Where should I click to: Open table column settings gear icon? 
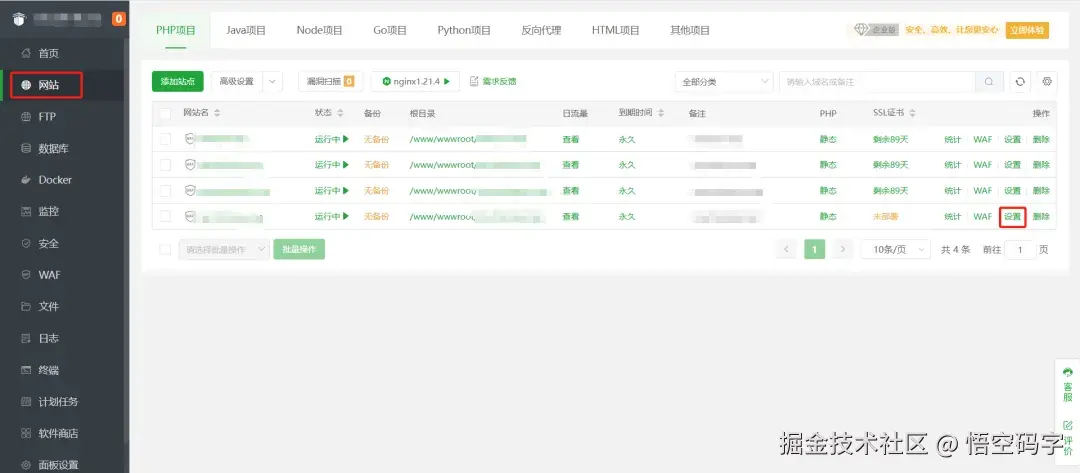[x=1047, y=81]
